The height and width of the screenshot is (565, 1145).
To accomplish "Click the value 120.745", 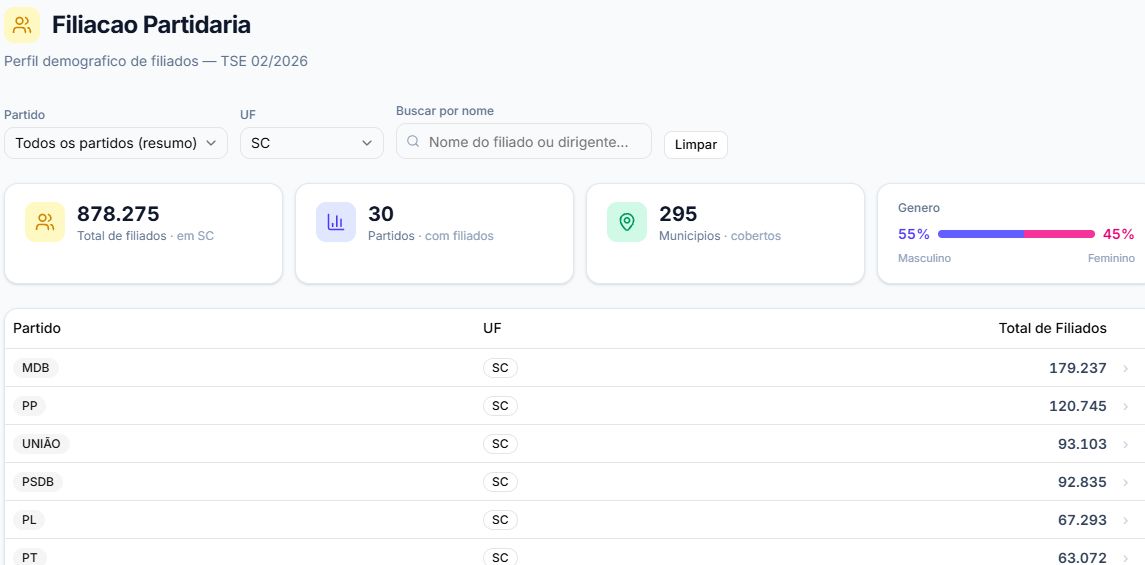I will [1078, 407].
